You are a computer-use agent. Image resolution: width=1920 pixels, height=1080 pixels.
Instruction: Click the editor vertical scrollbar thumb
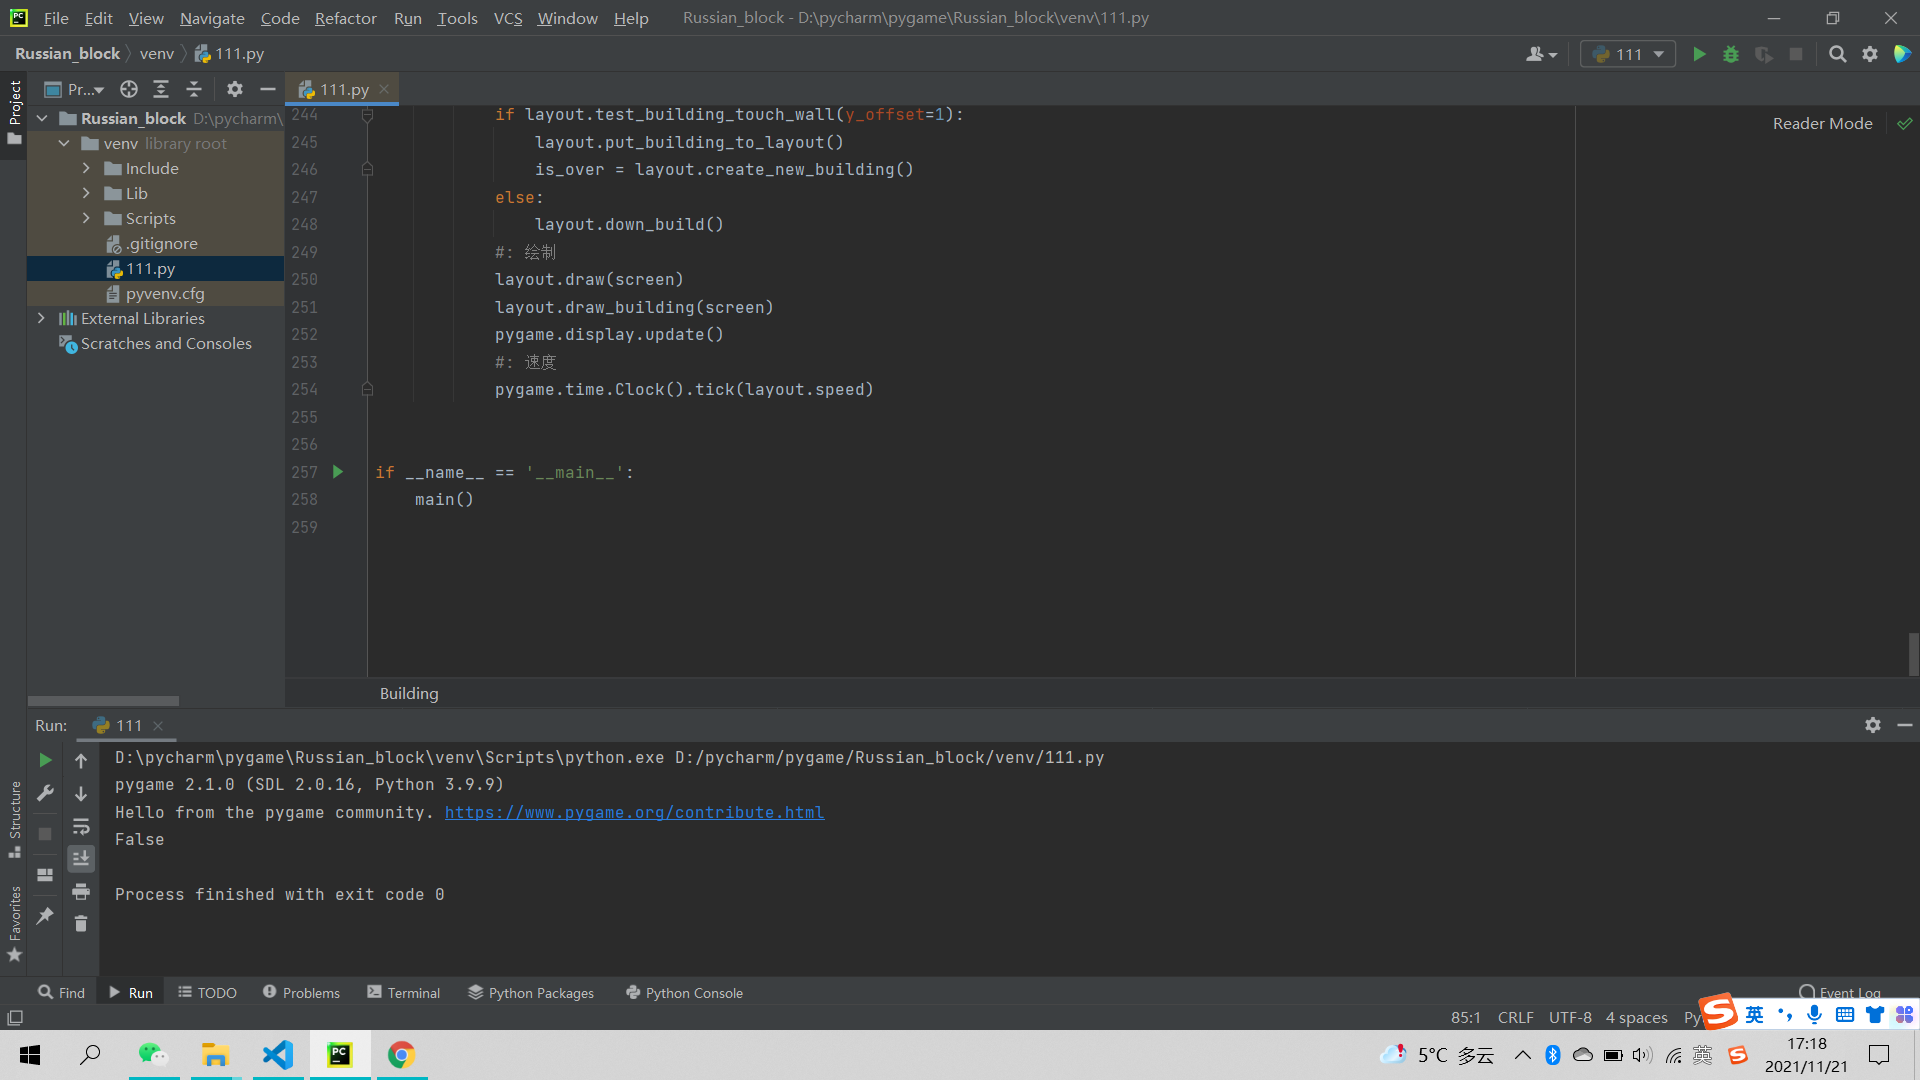click(x=1913, y=654)
